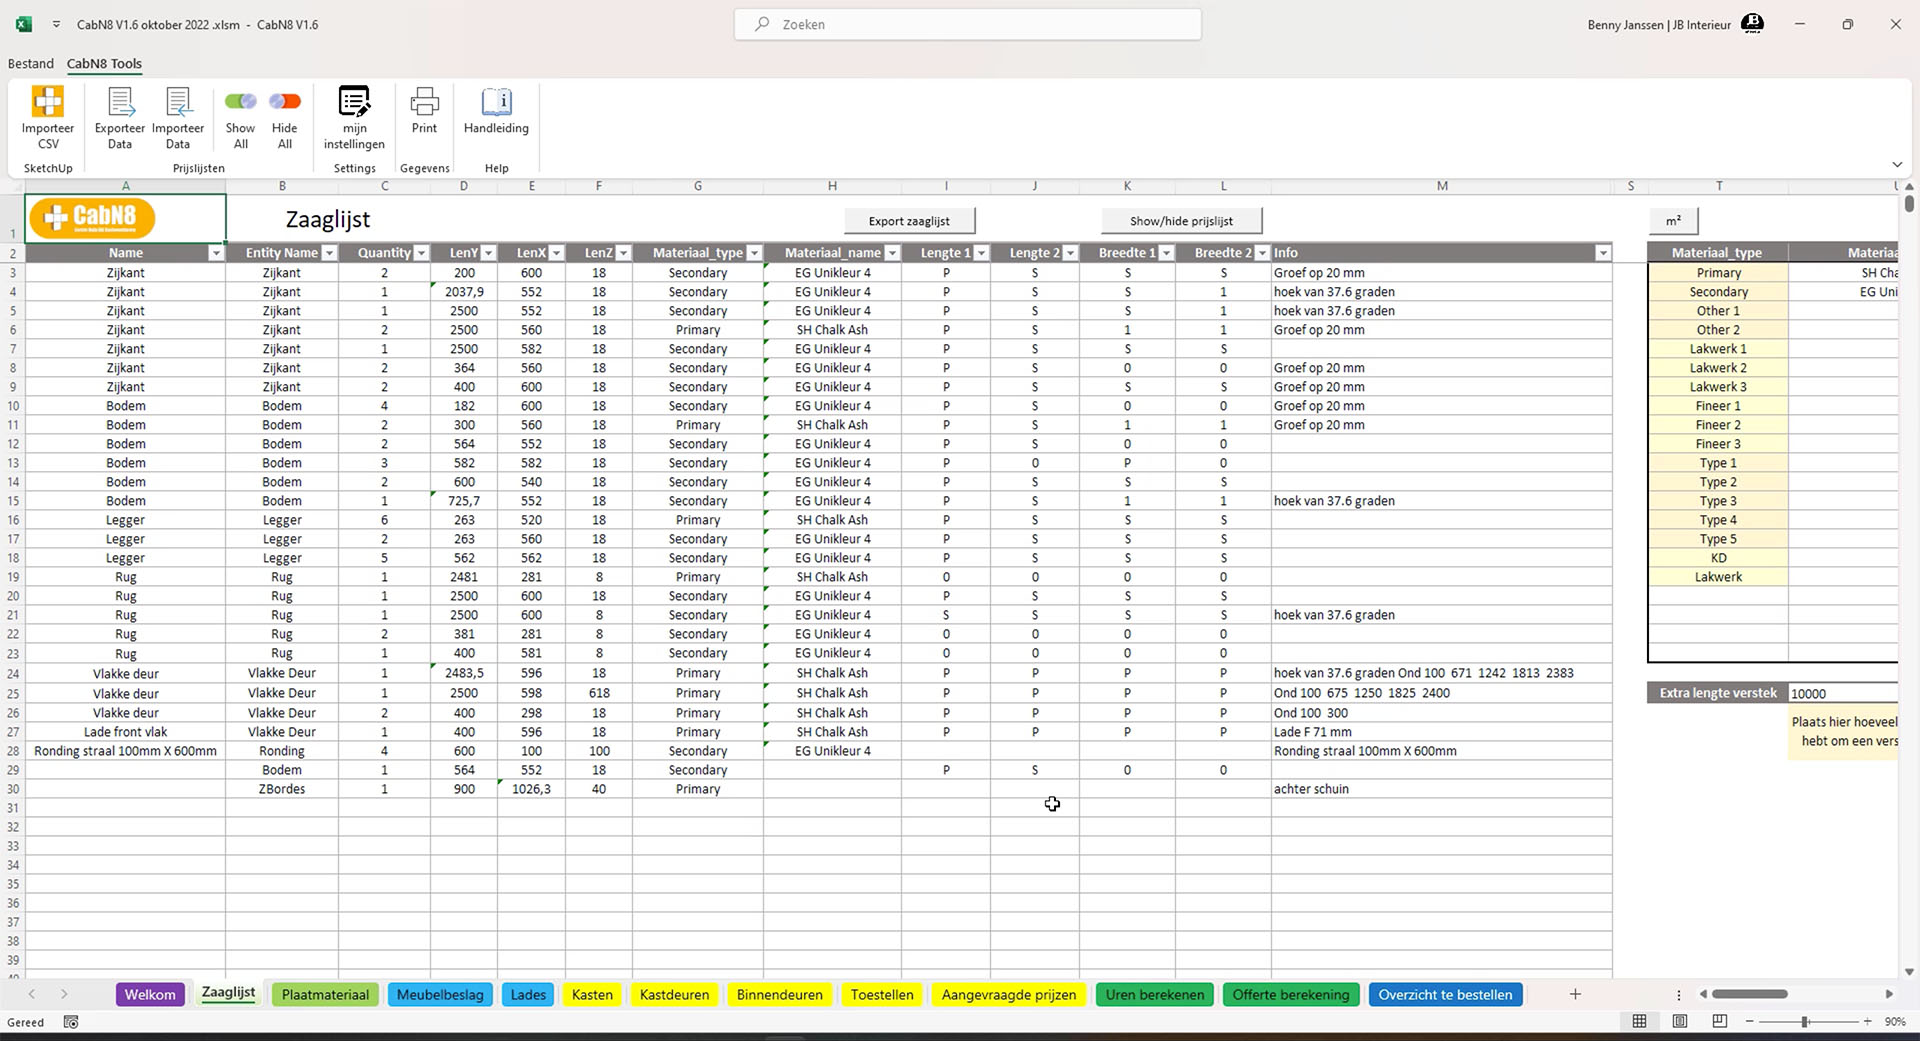Toggle Page Layout view in status bar
Image resolution: width=1920 pixels, height=1041 pixels.
tap(1680, 1022)
